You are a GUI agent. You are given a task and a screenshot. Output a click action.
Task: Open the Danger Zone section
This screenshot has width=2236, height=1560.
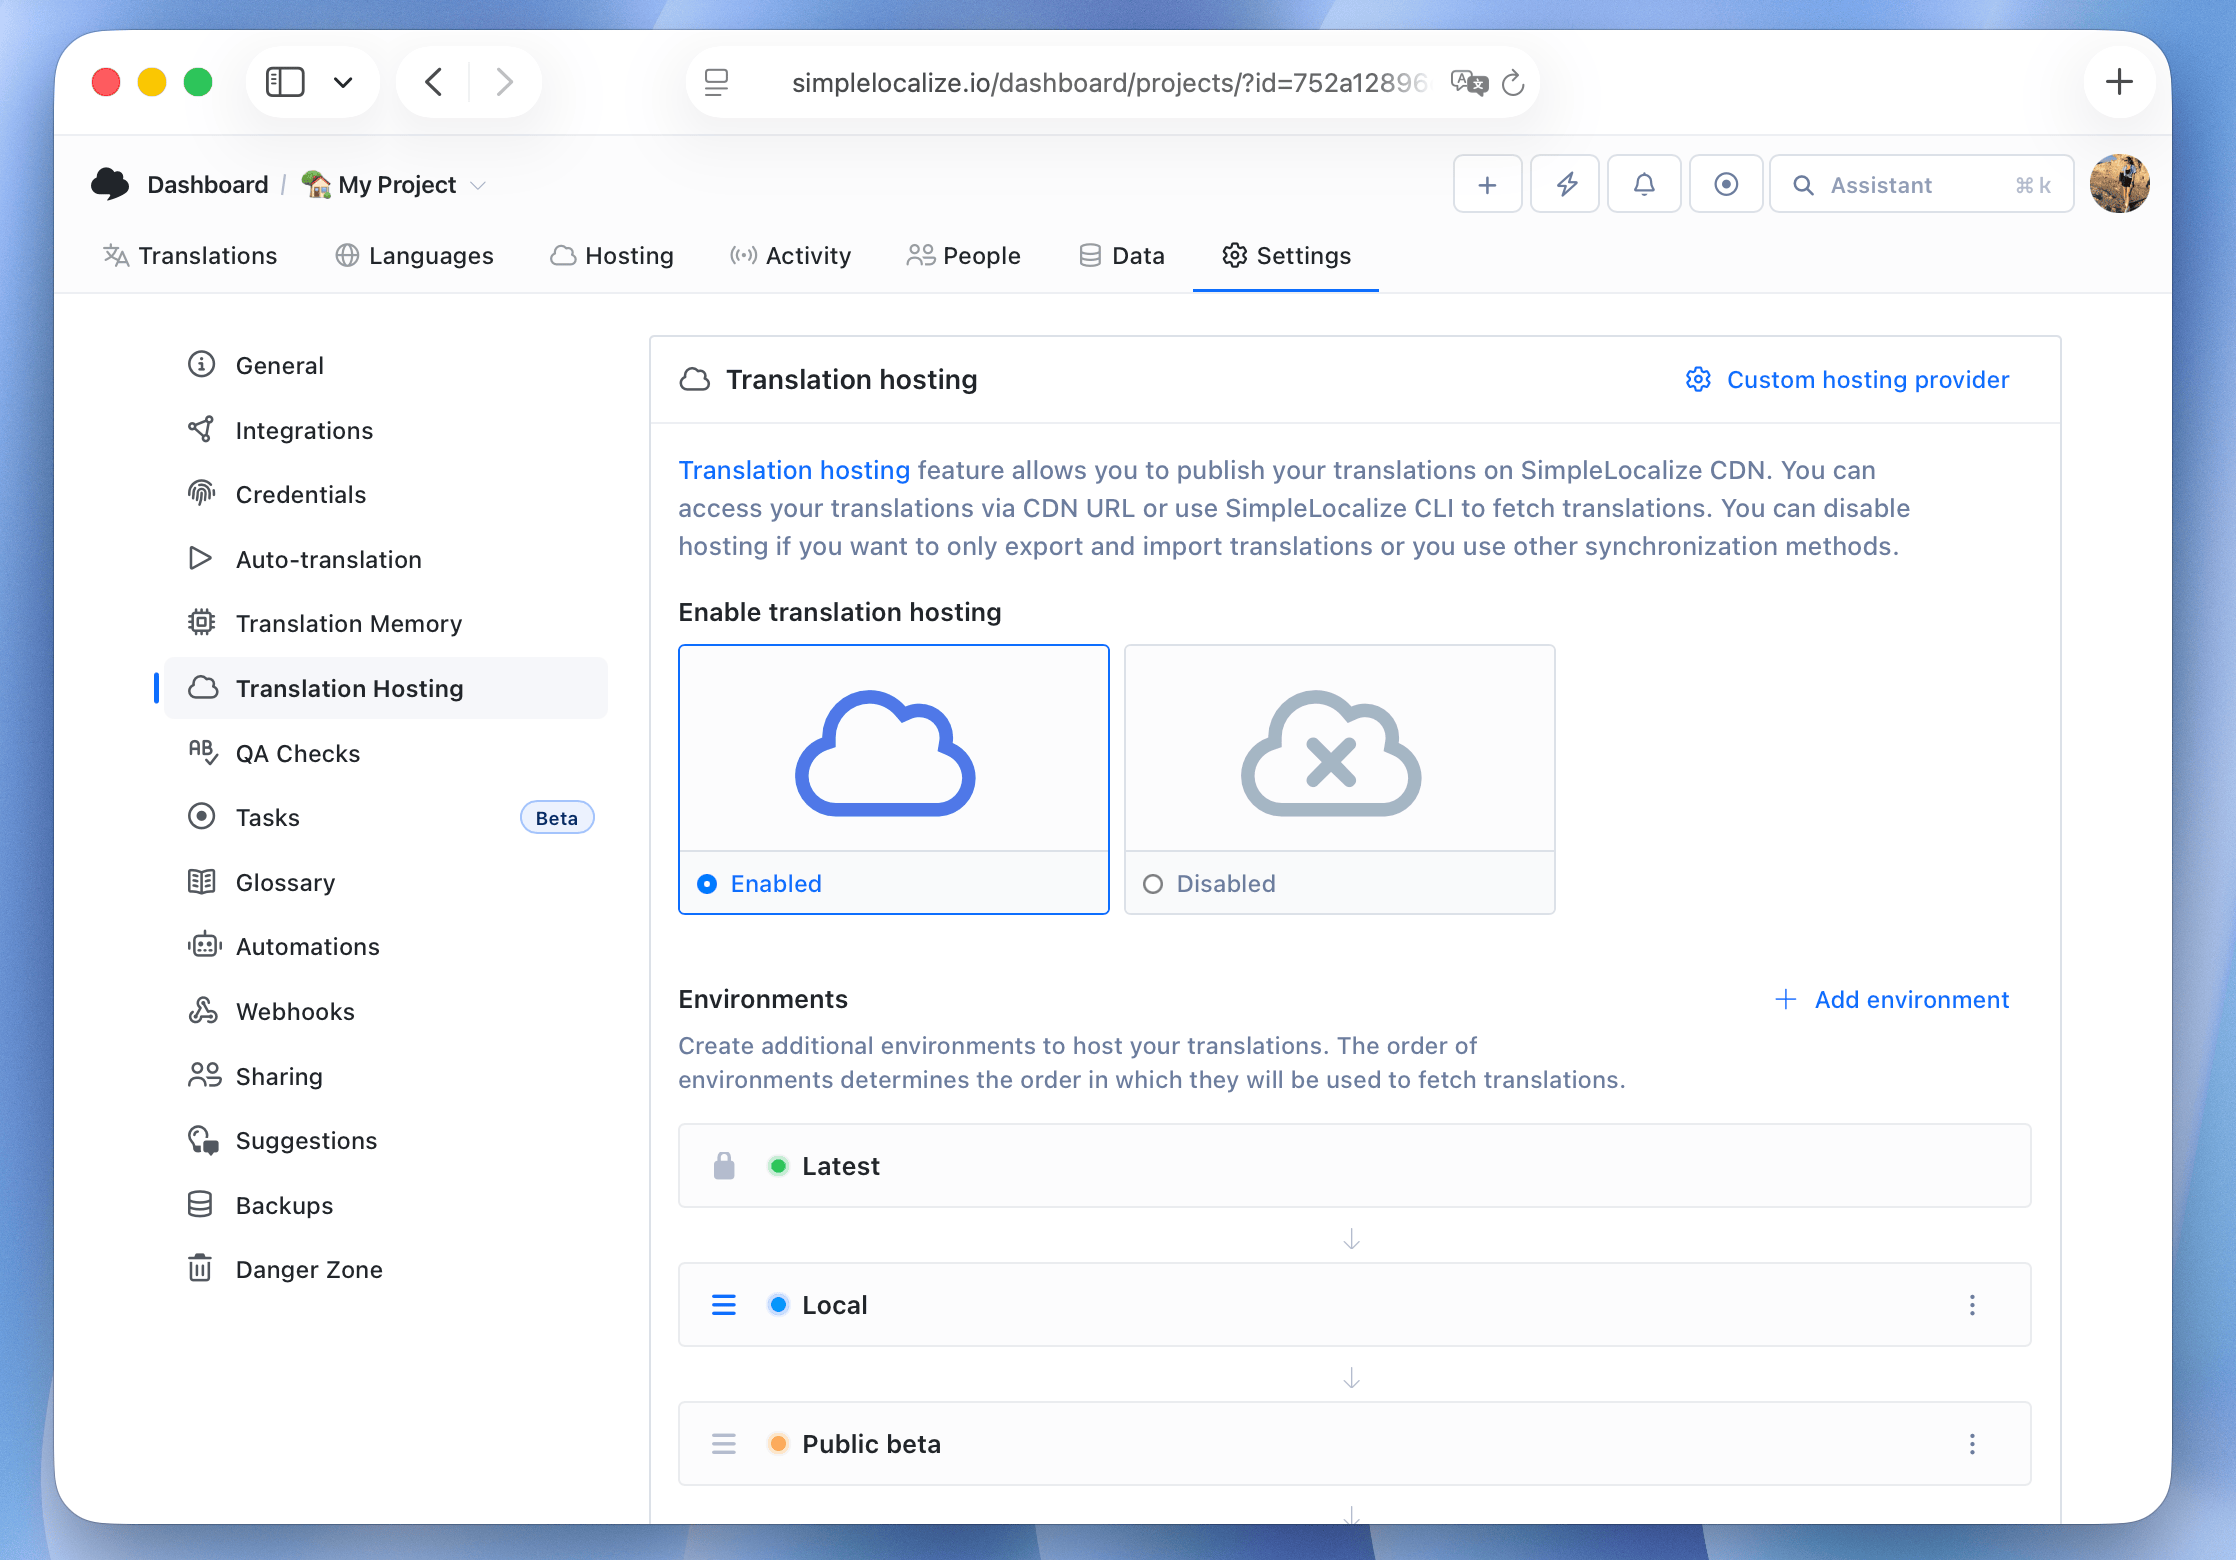(308, 1269)
